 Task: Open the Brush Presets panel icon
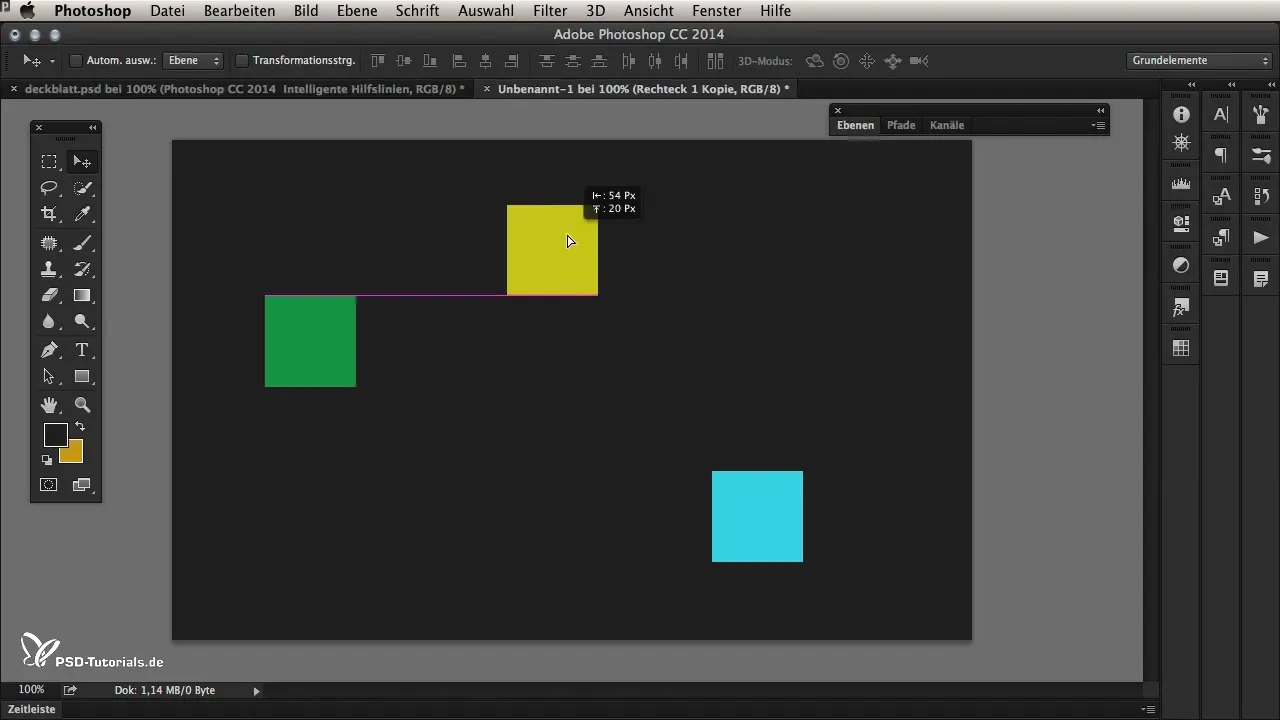click(1261, 155)
